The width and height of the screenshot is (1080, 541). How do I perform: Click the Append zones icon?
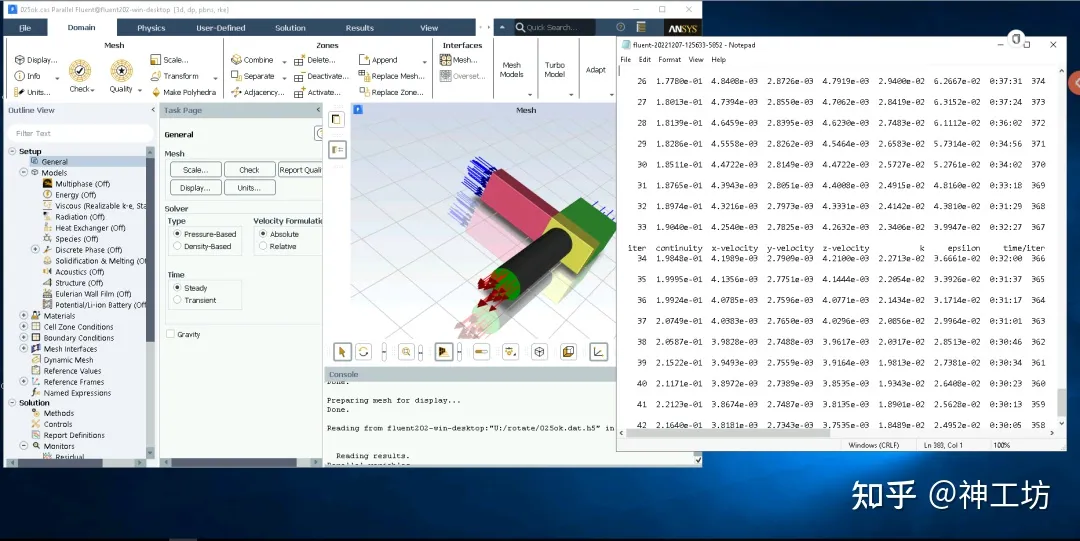(x=364, y=60)
